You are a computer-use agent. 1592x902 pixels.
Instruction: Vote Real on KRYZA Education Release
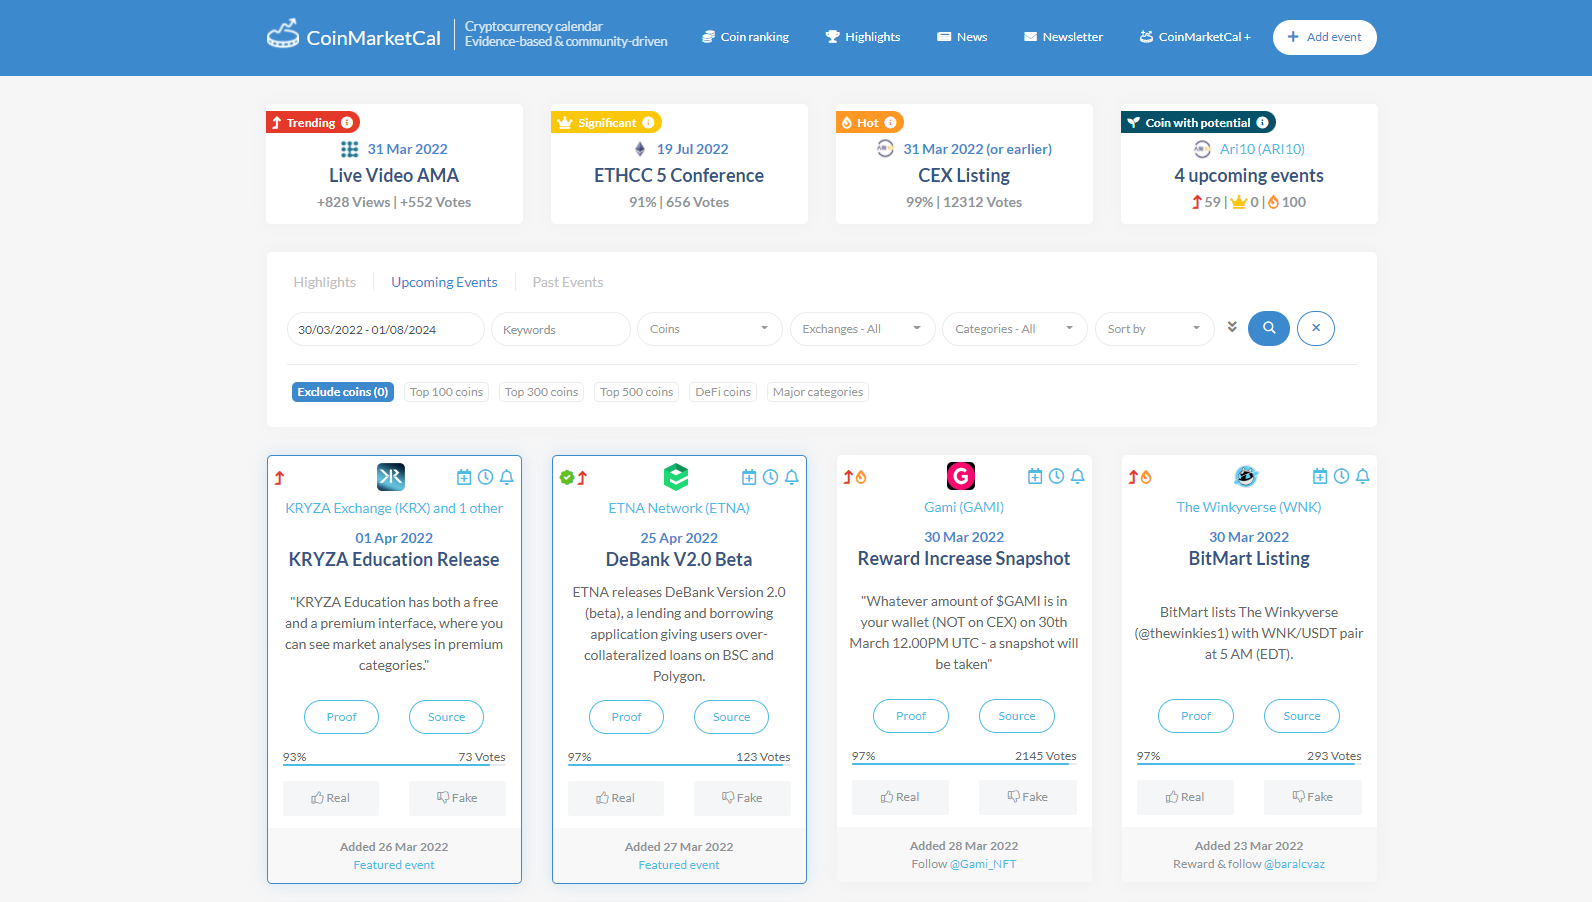(331, 798)
